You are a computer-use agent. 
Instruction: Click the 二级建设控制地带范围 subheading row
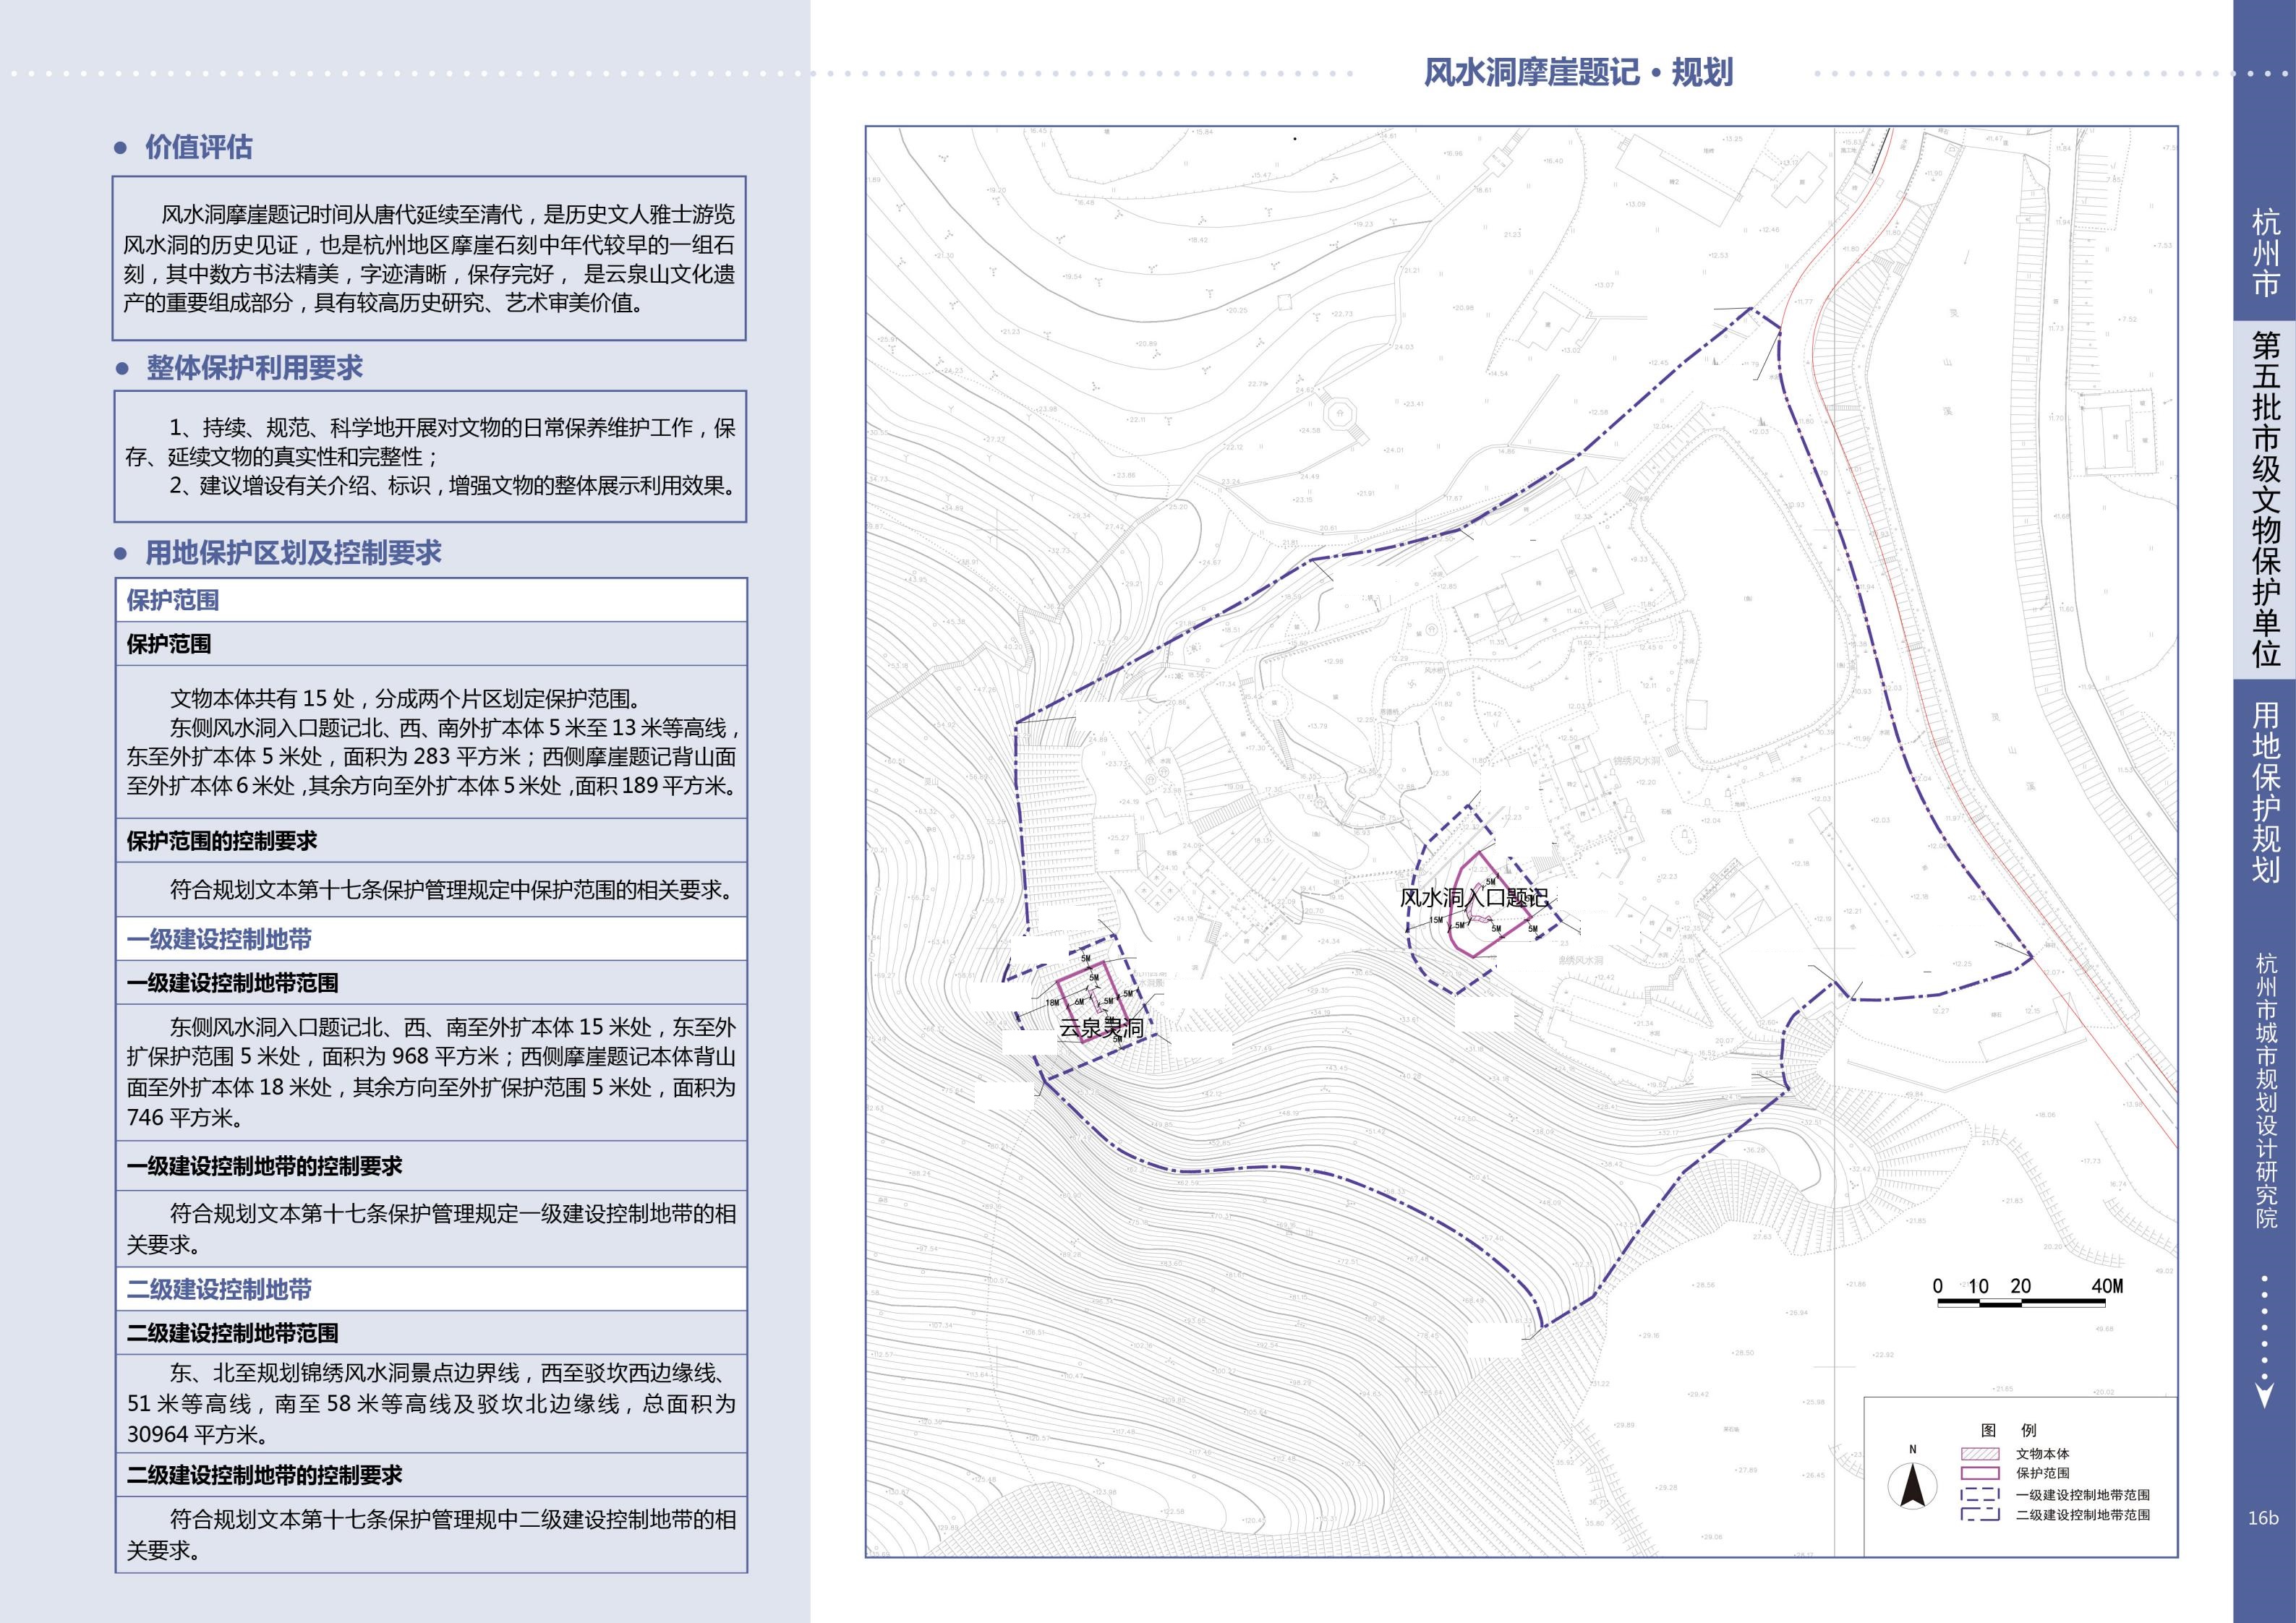(x=431, y=1333)
